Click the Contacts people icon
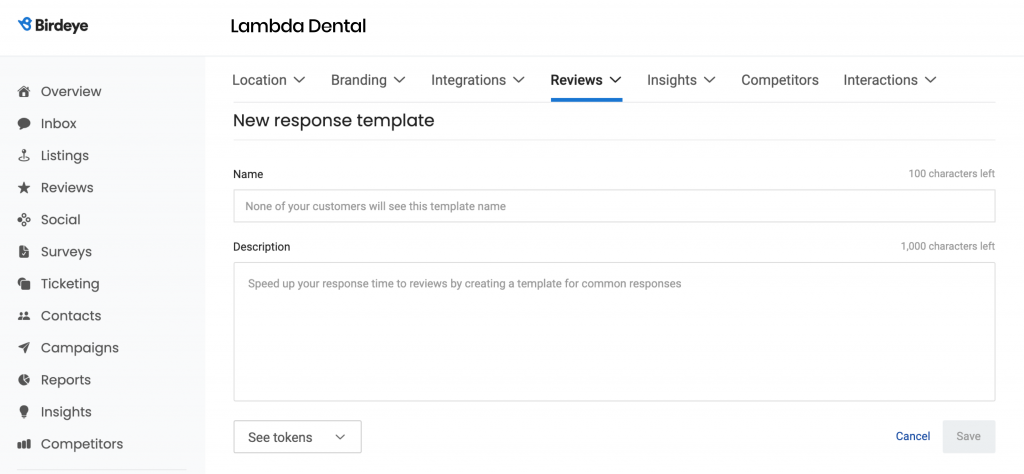1024x474 pixels. click(24, 315)
